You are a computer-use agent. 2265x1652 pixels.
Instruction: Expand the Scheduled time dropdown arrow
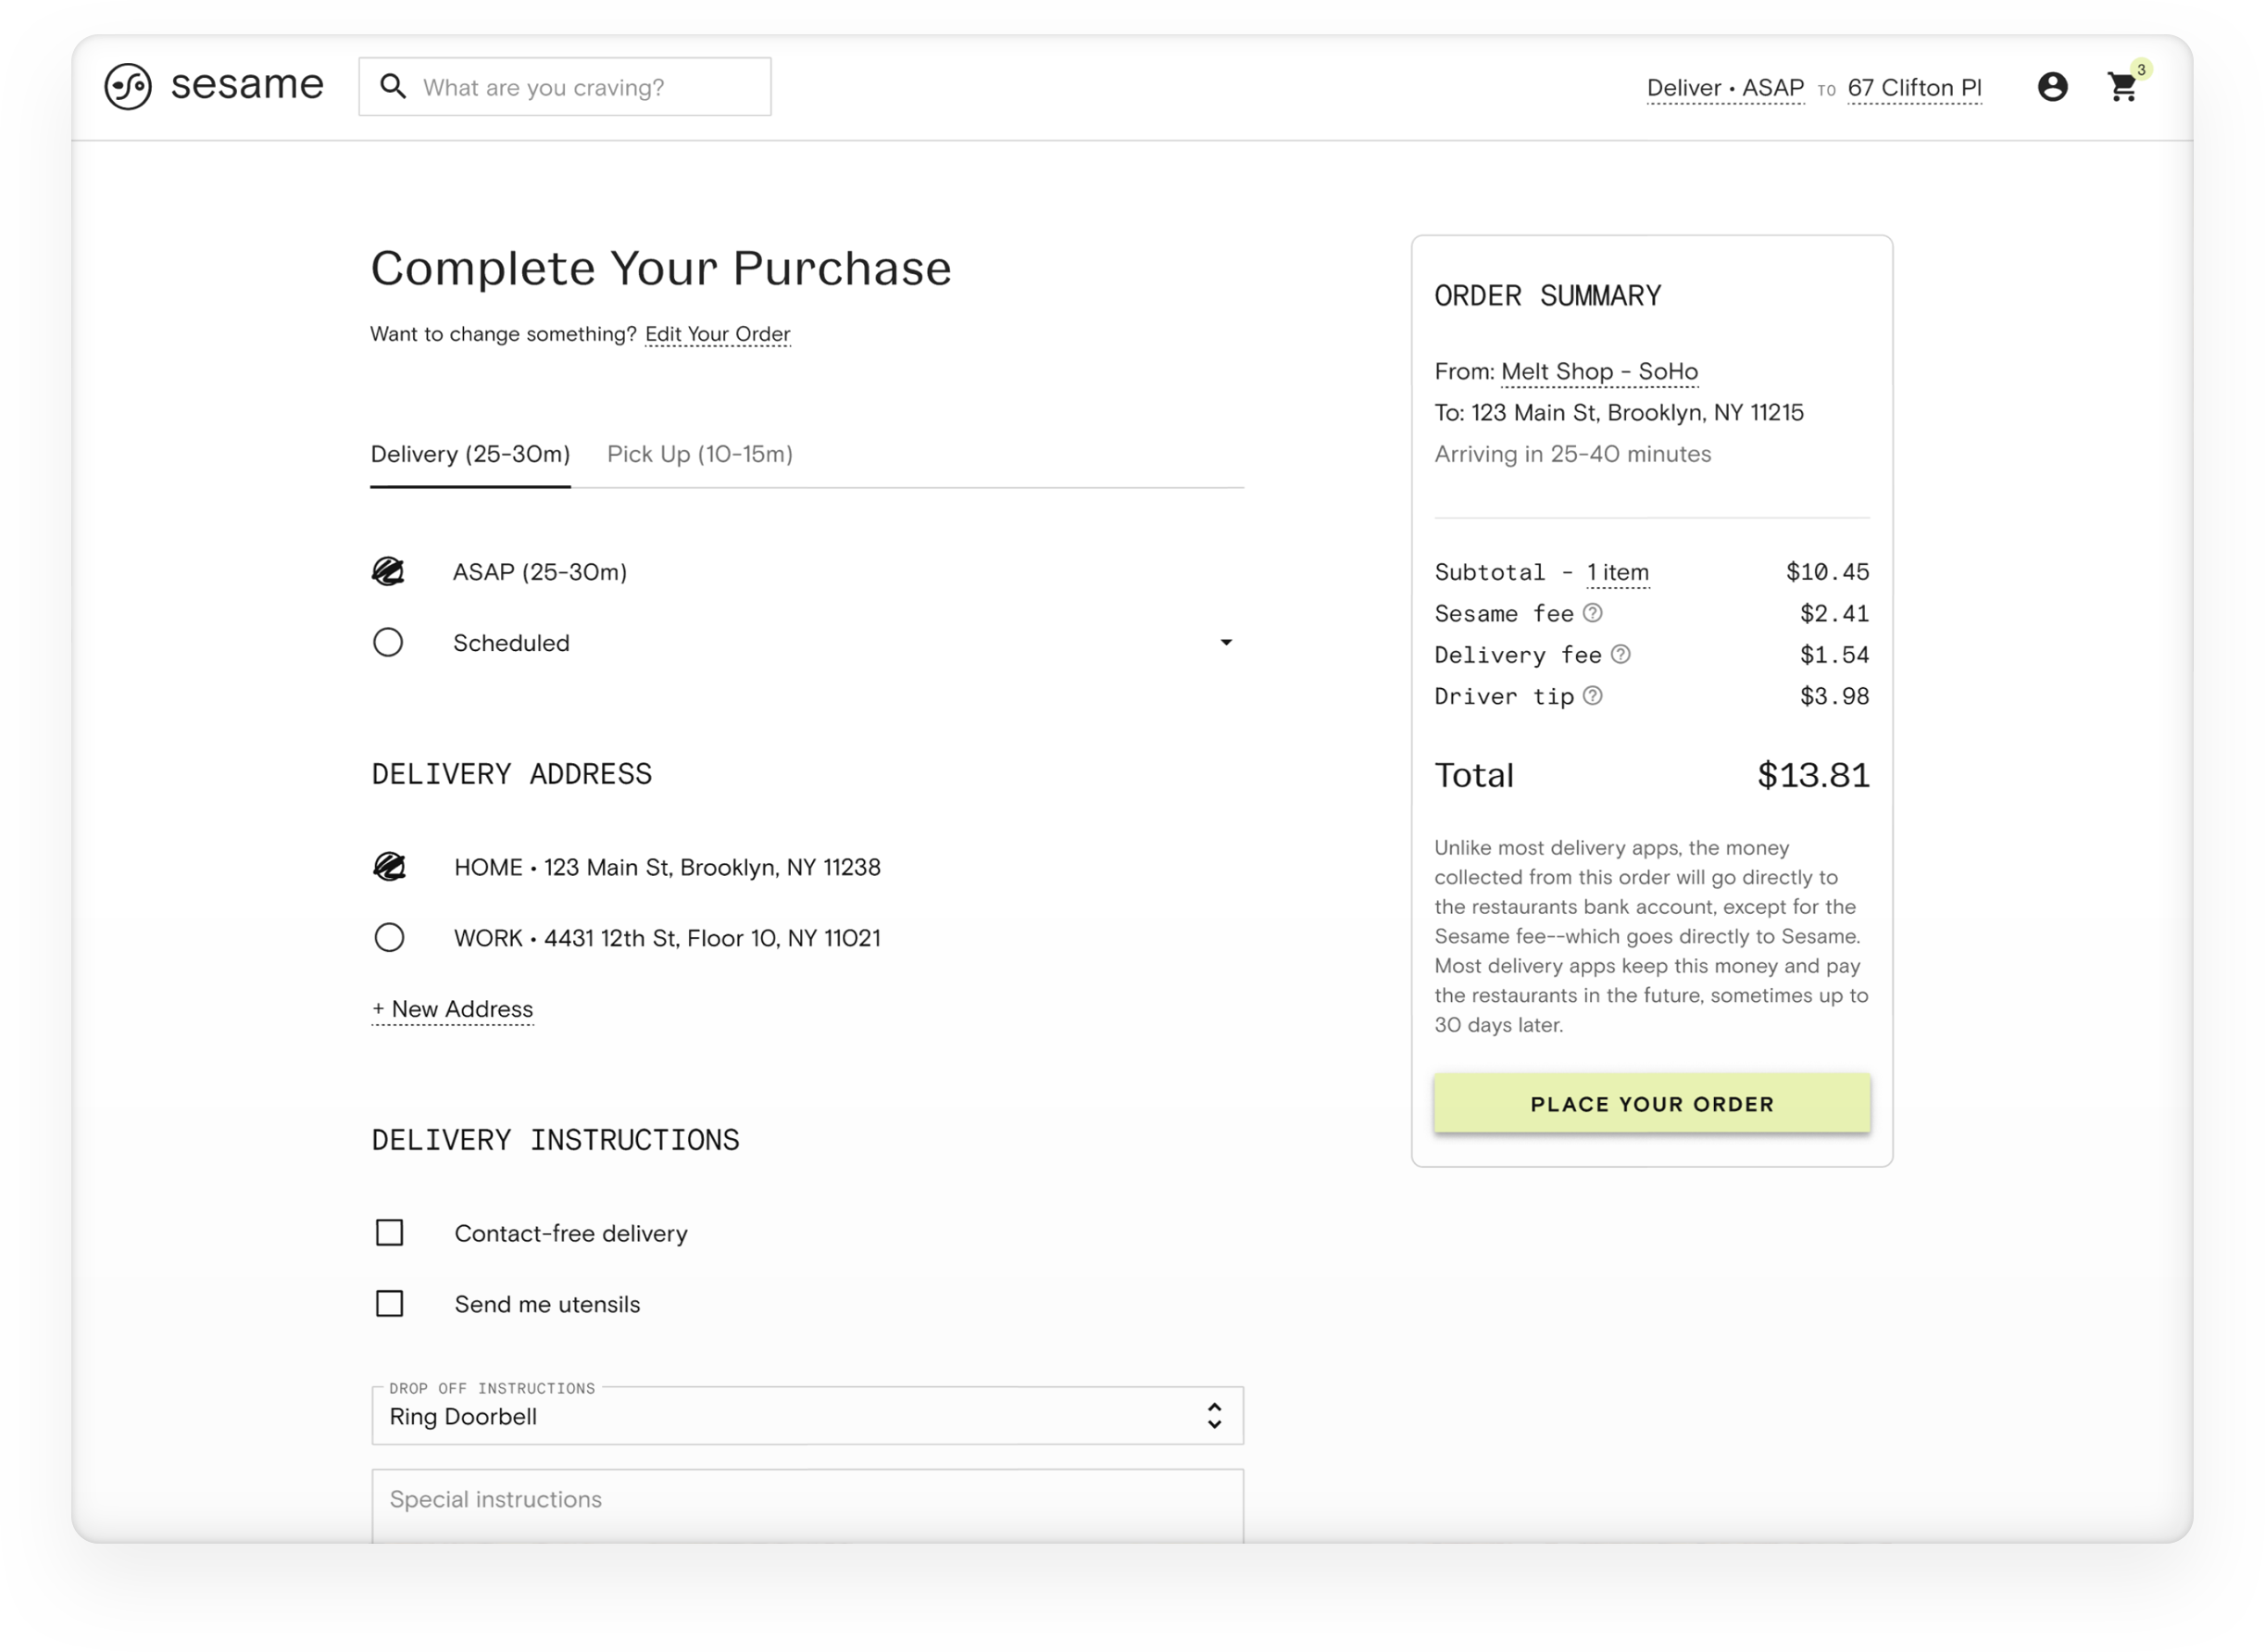(1226, 642)
